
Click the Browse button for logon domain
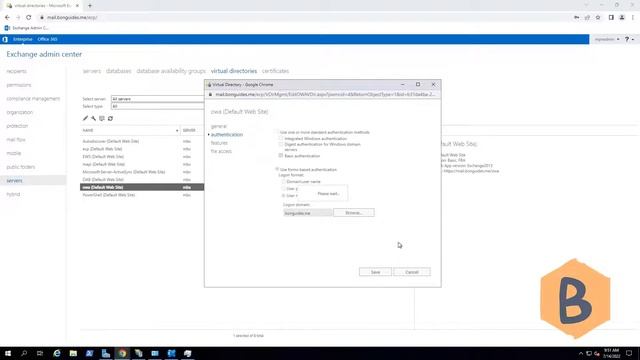click(353, 213)
